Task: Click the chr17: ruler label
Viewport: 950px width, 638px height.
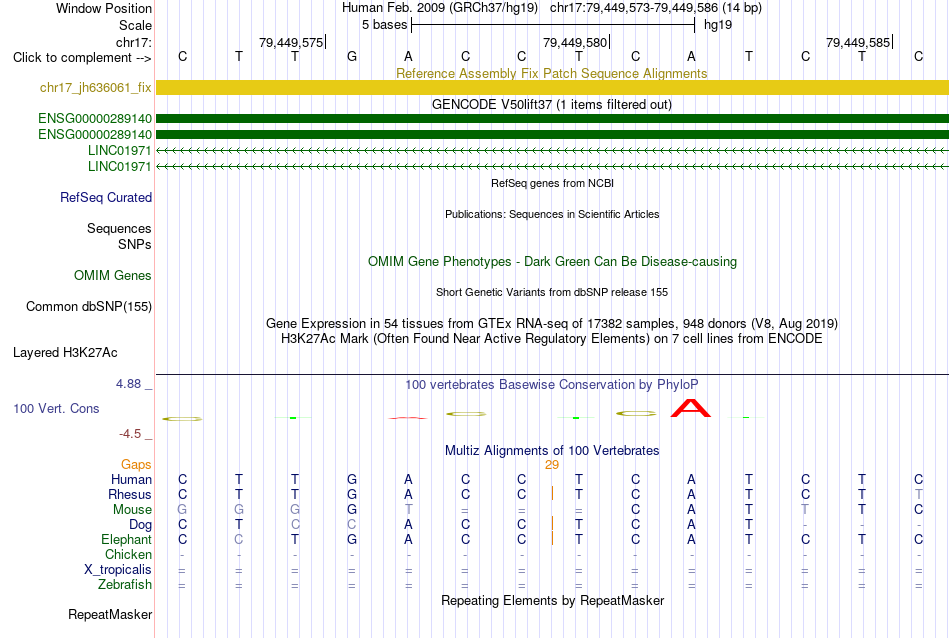Action: (134, 42)
